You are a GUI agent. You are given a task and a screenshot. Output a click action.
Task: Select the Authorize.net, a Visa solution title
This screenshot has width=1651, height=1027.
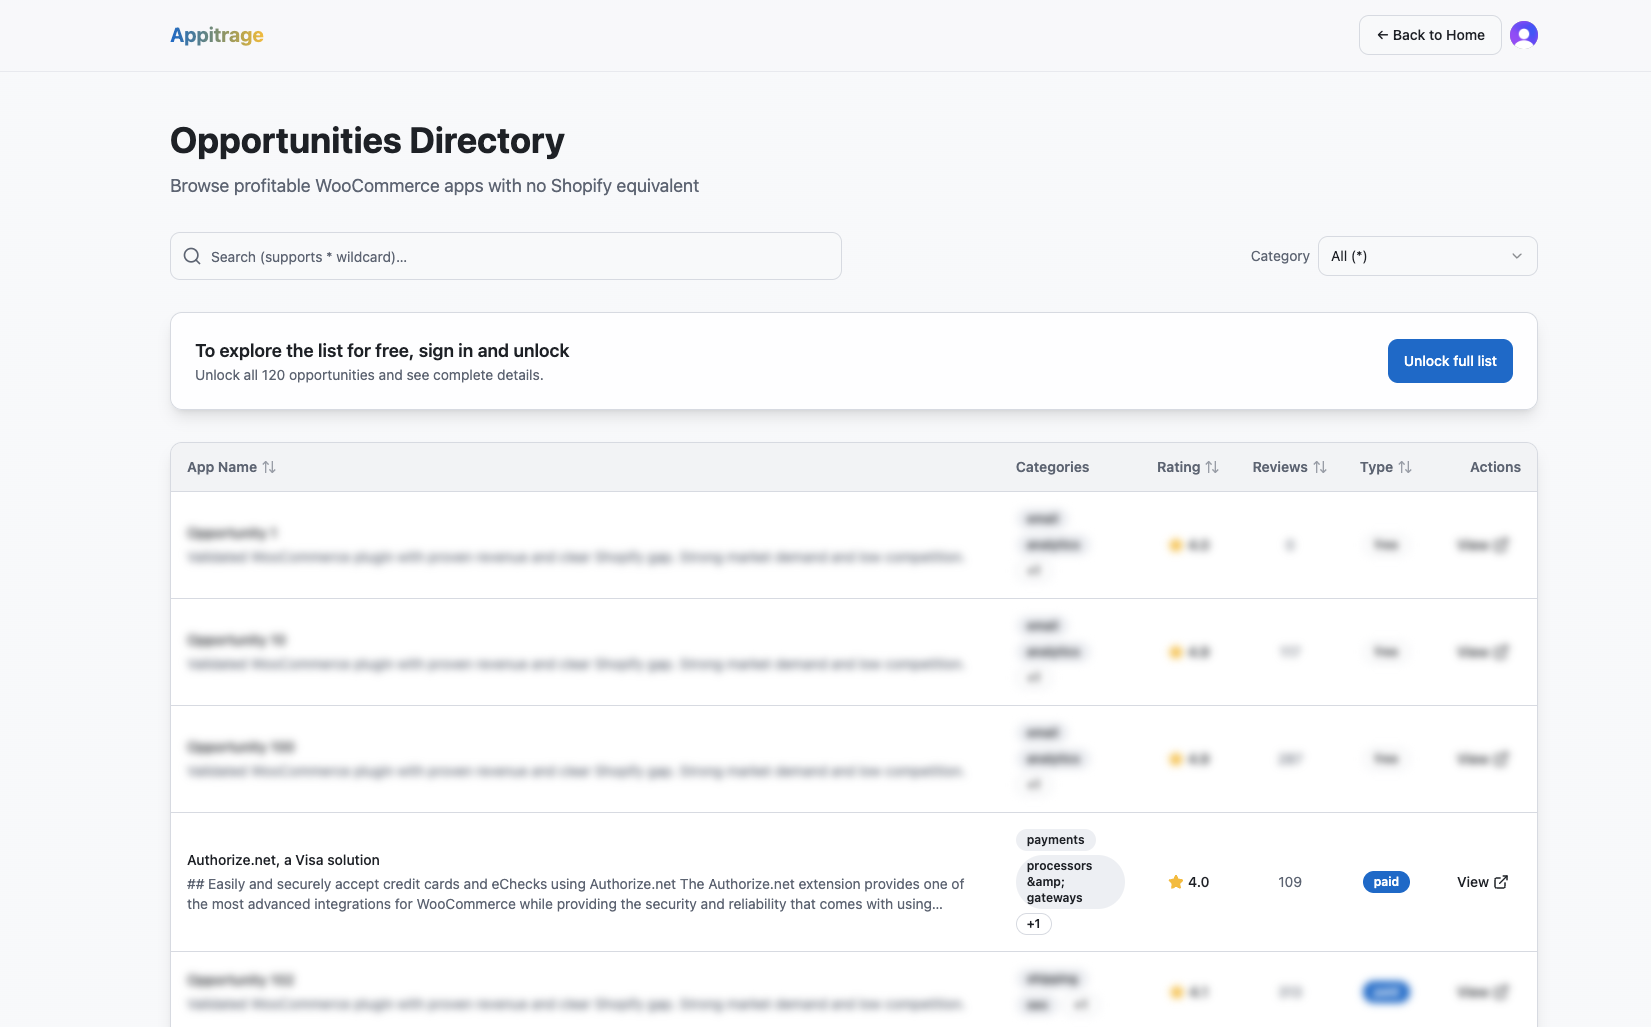click(283, 860)
